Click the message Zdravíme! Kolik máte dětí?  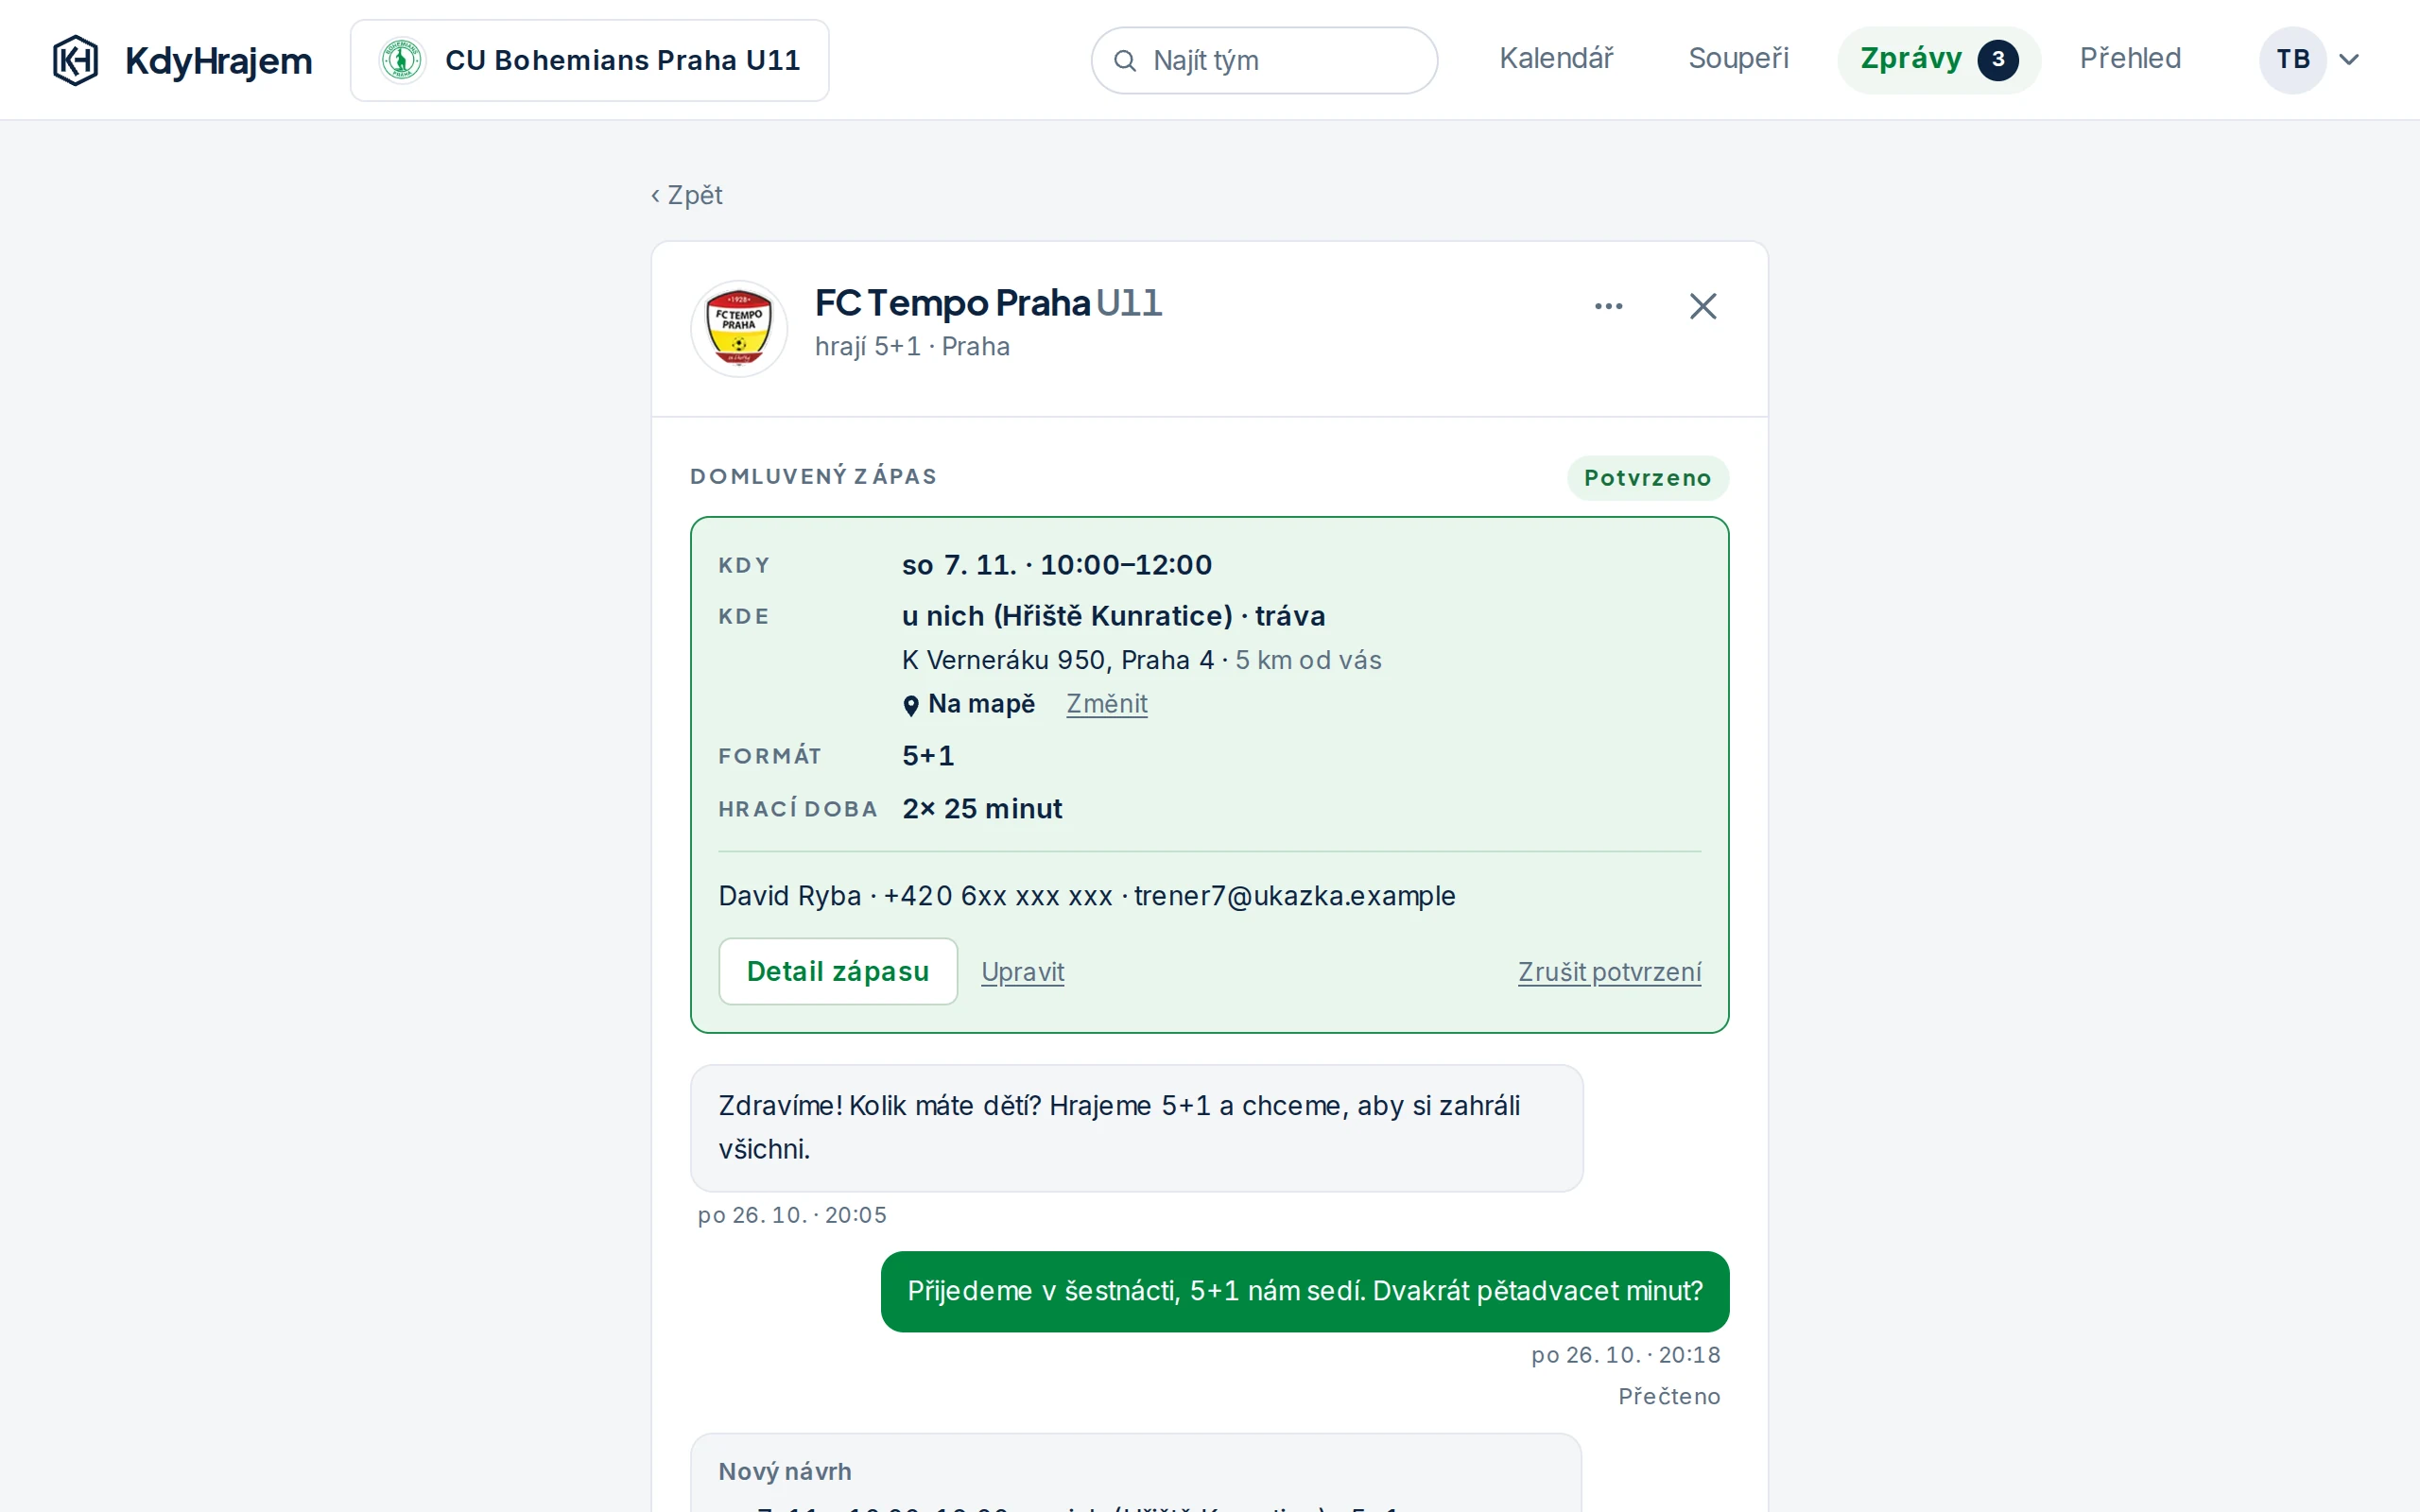(1136, 1128)
